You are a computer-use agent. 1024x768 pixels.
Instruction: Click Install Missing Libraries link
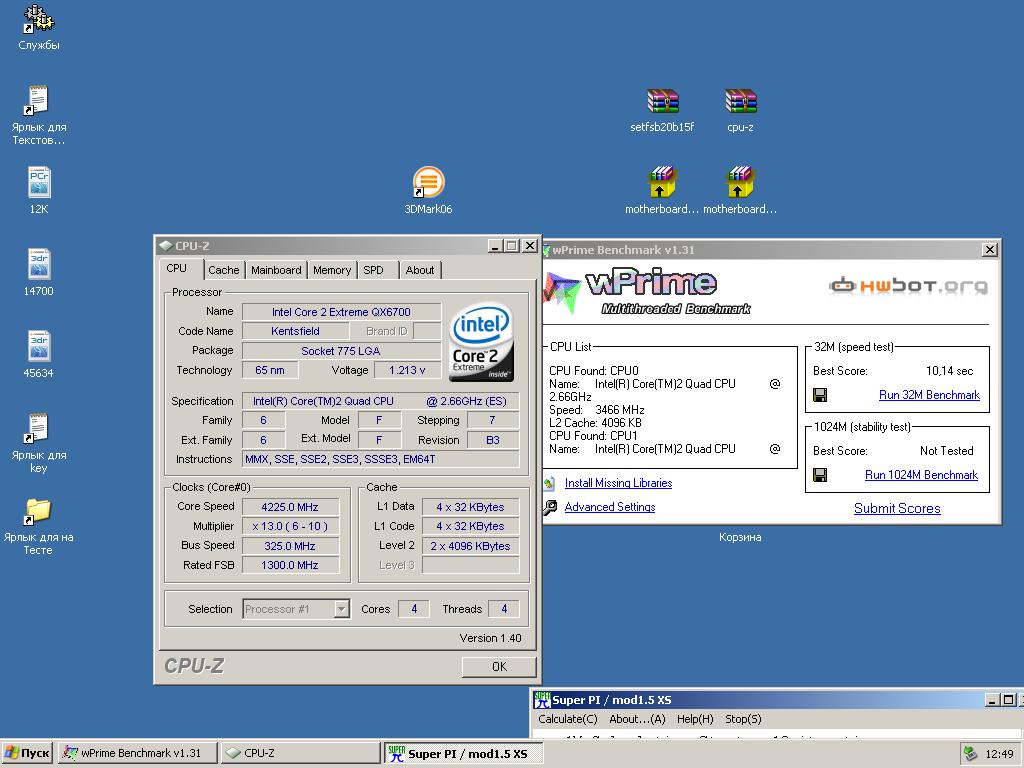pos(618,483)
